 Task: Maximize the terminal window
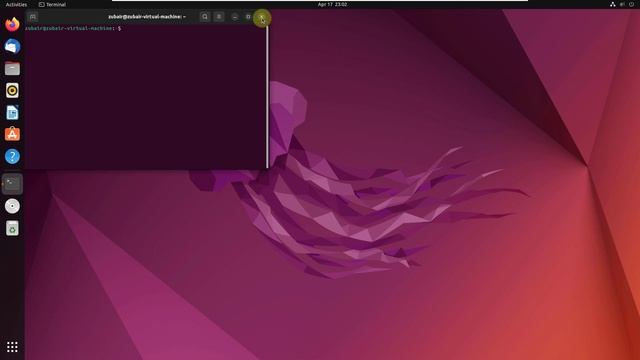pos(248,17)
